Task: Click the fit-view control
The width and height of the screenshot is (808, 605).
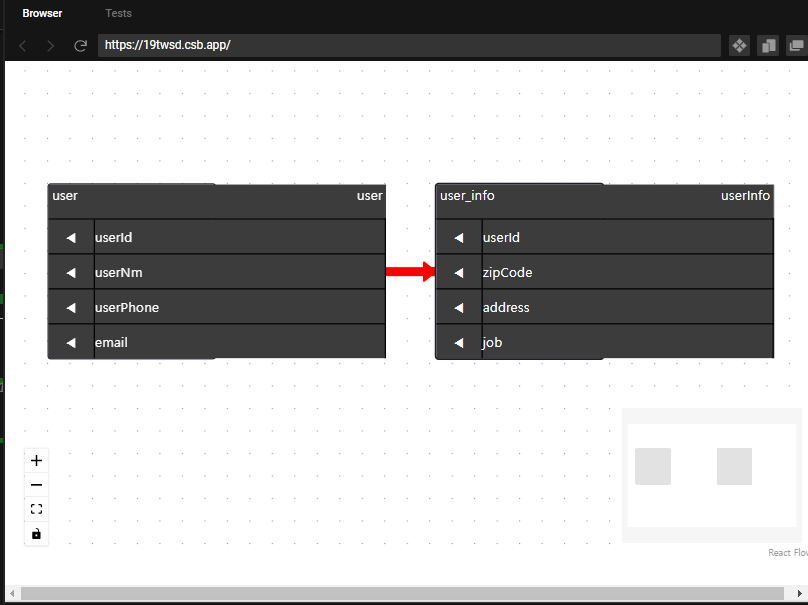Action: tap(36, 508)
